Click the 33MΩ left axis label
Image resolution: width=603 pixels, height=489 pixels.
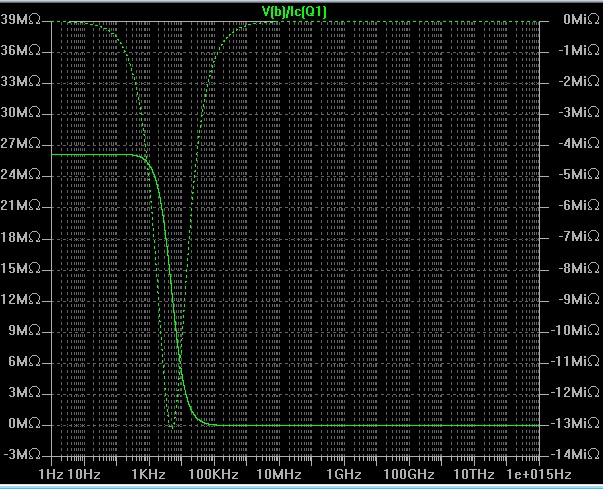click(21, 82)
